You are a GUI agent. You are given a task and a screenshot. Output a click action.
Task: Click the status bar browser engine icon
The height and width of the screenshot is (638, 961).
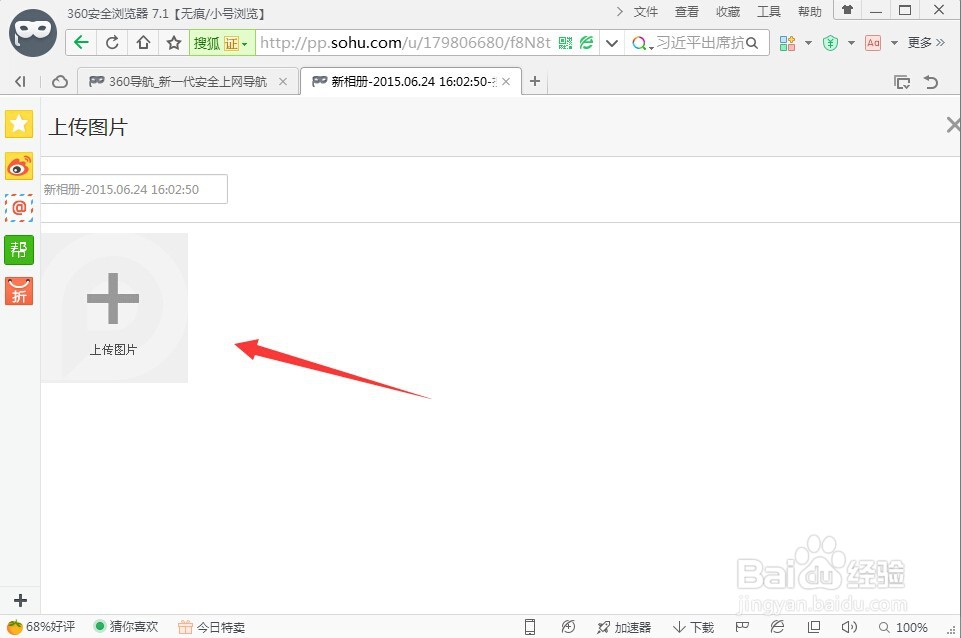click(x=777, y=627)
